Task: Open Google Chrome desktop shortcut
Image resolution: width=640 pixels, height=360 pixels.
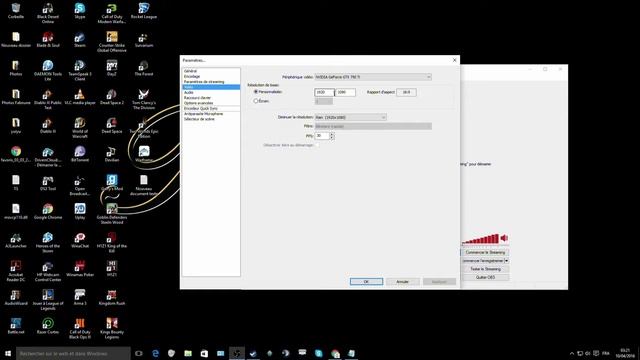Action: click(x=48, y=211)
